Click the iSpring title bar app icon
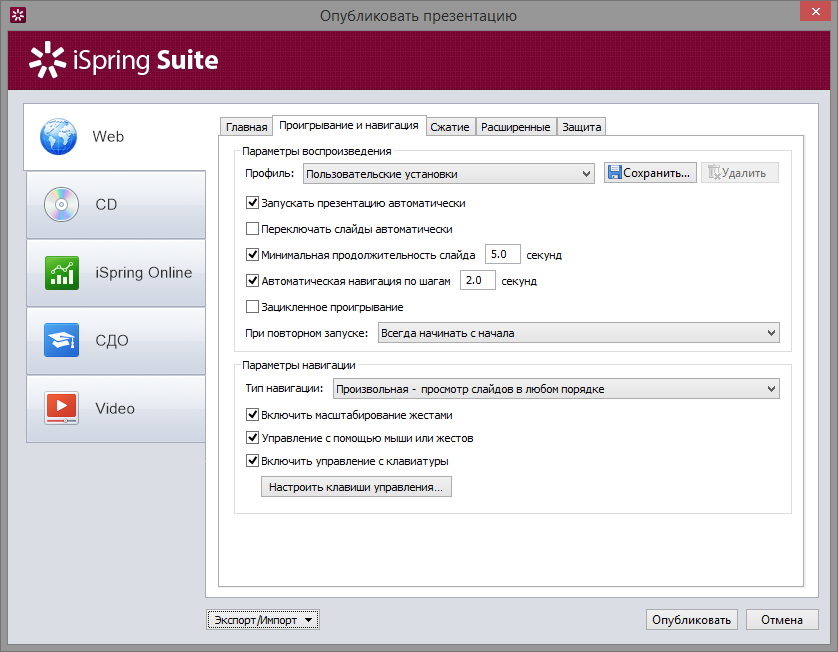This screenshot has width=838, height=652. point(18,15)
